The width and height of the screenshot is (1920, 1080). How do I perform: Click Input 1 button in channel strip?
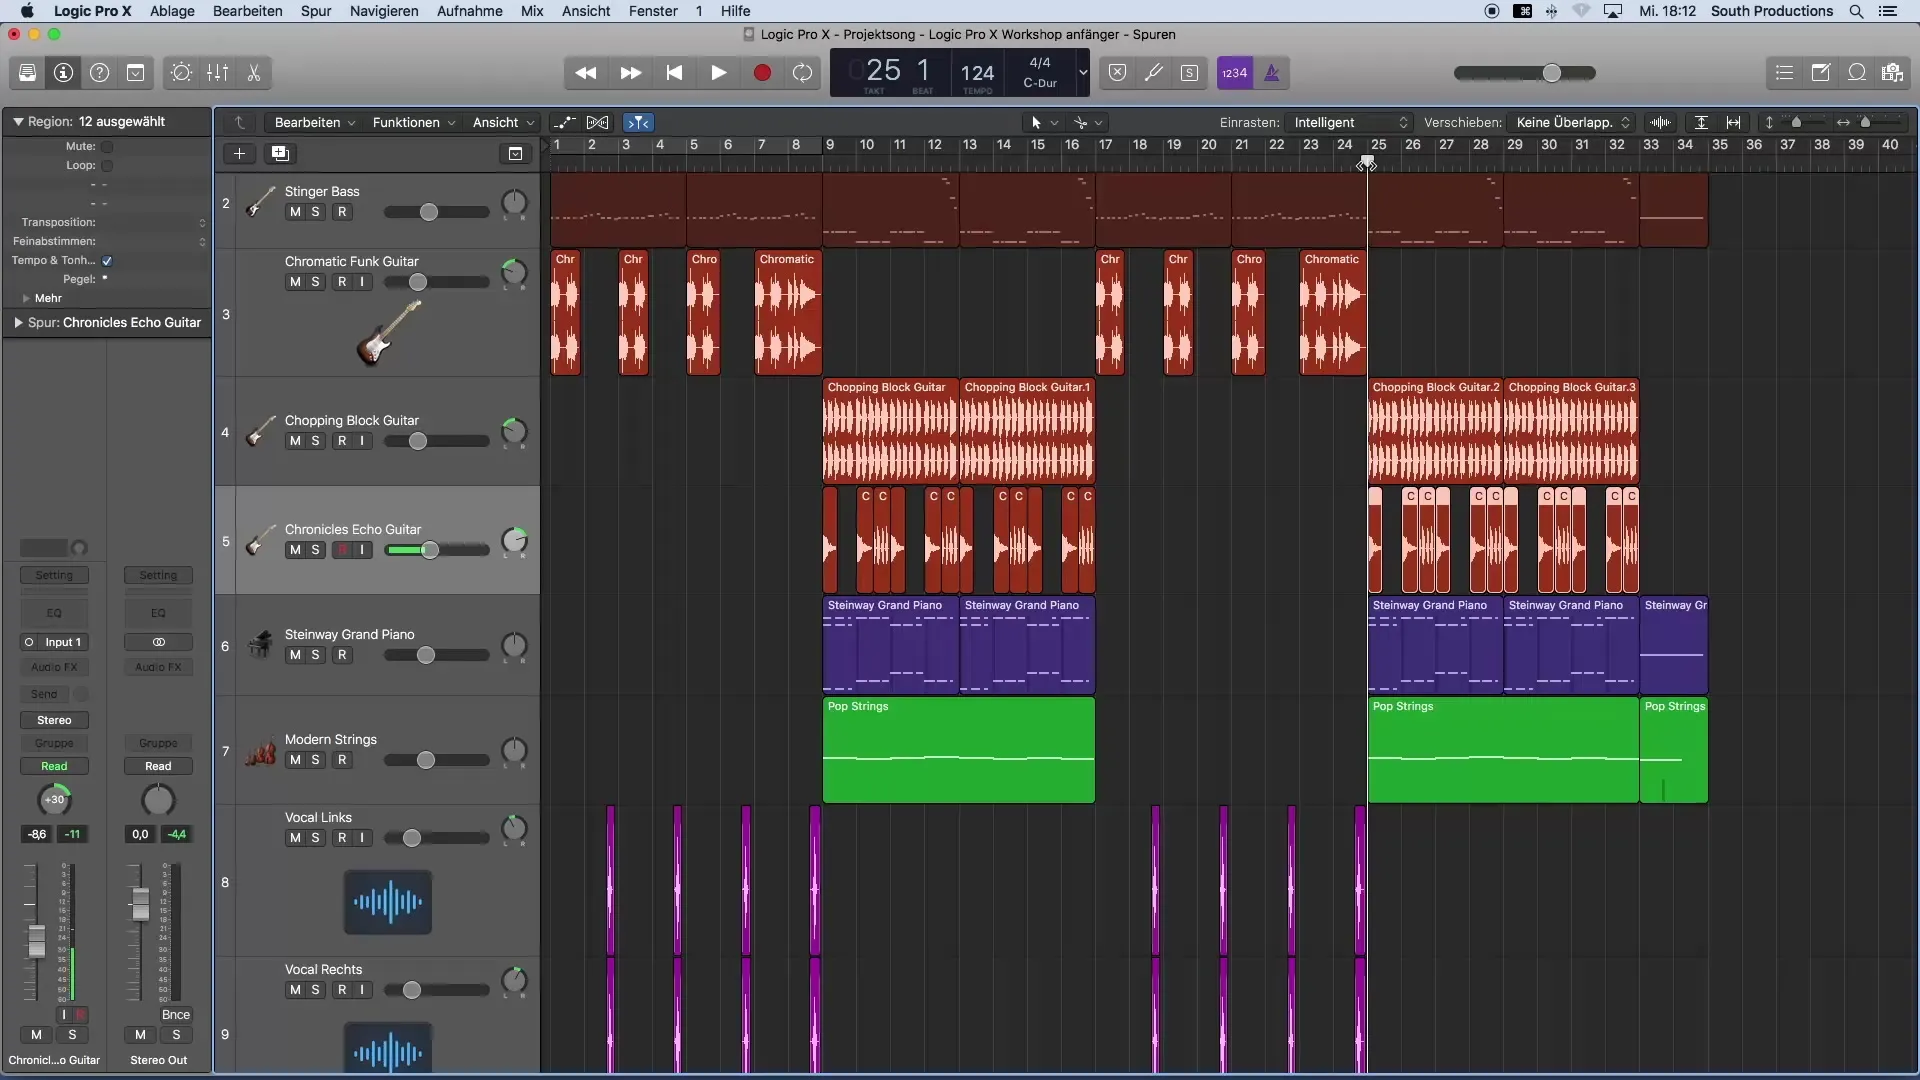pos(54,643)
